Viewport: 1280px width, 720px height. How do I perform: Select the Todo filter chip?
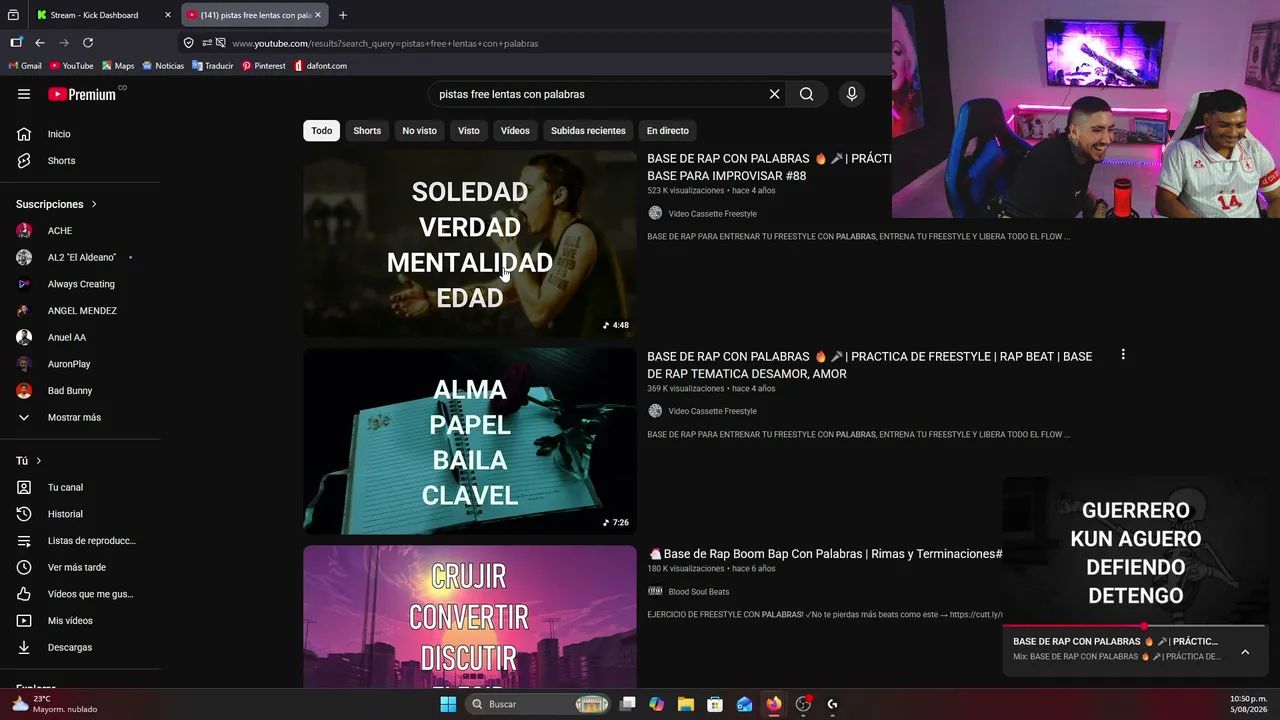[321, 131]
